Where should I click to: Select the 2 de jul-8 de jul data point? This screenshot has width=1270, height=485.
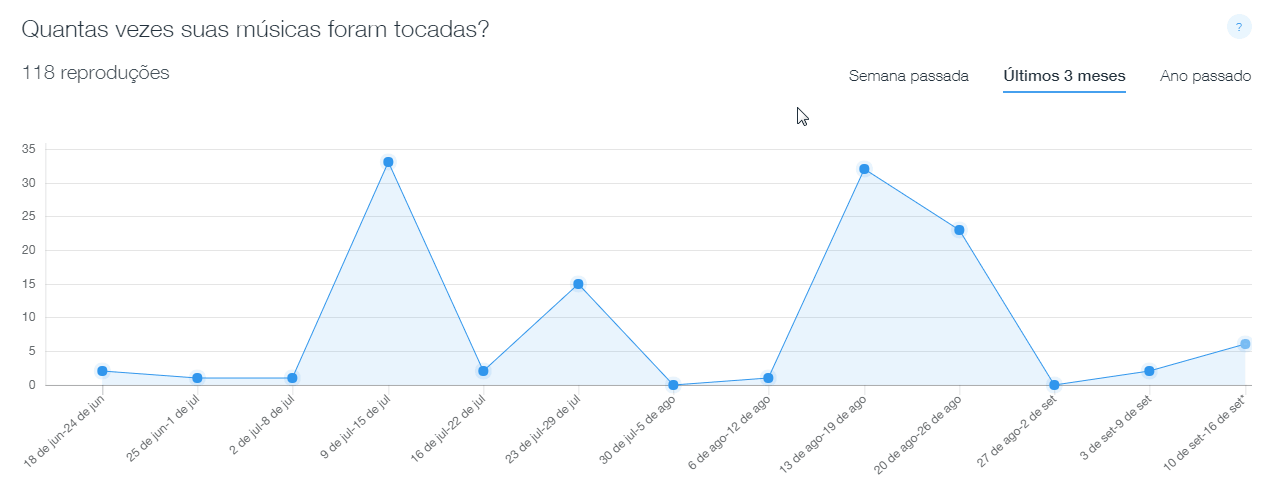coord(292,378)
